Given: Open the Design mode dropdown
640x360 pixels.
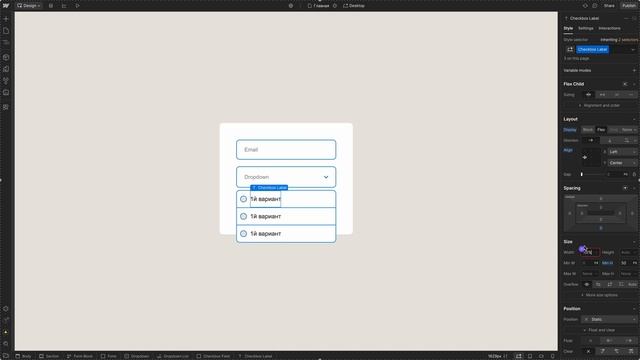Looking at the screenshot, I should pos(29,6).
